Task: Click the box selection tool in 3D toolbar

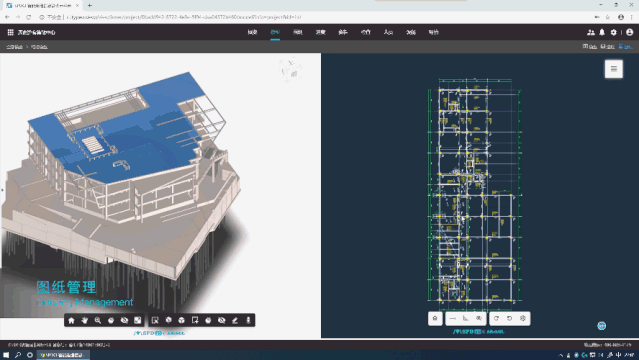Action: (x=155, y=320)
